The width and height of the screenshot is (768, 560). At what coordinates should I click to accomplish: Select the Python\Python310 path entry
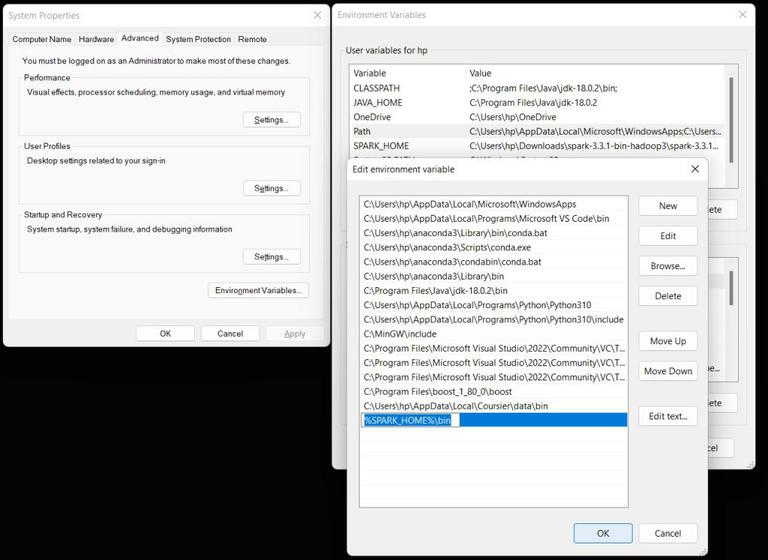click(x=494, y=305)
